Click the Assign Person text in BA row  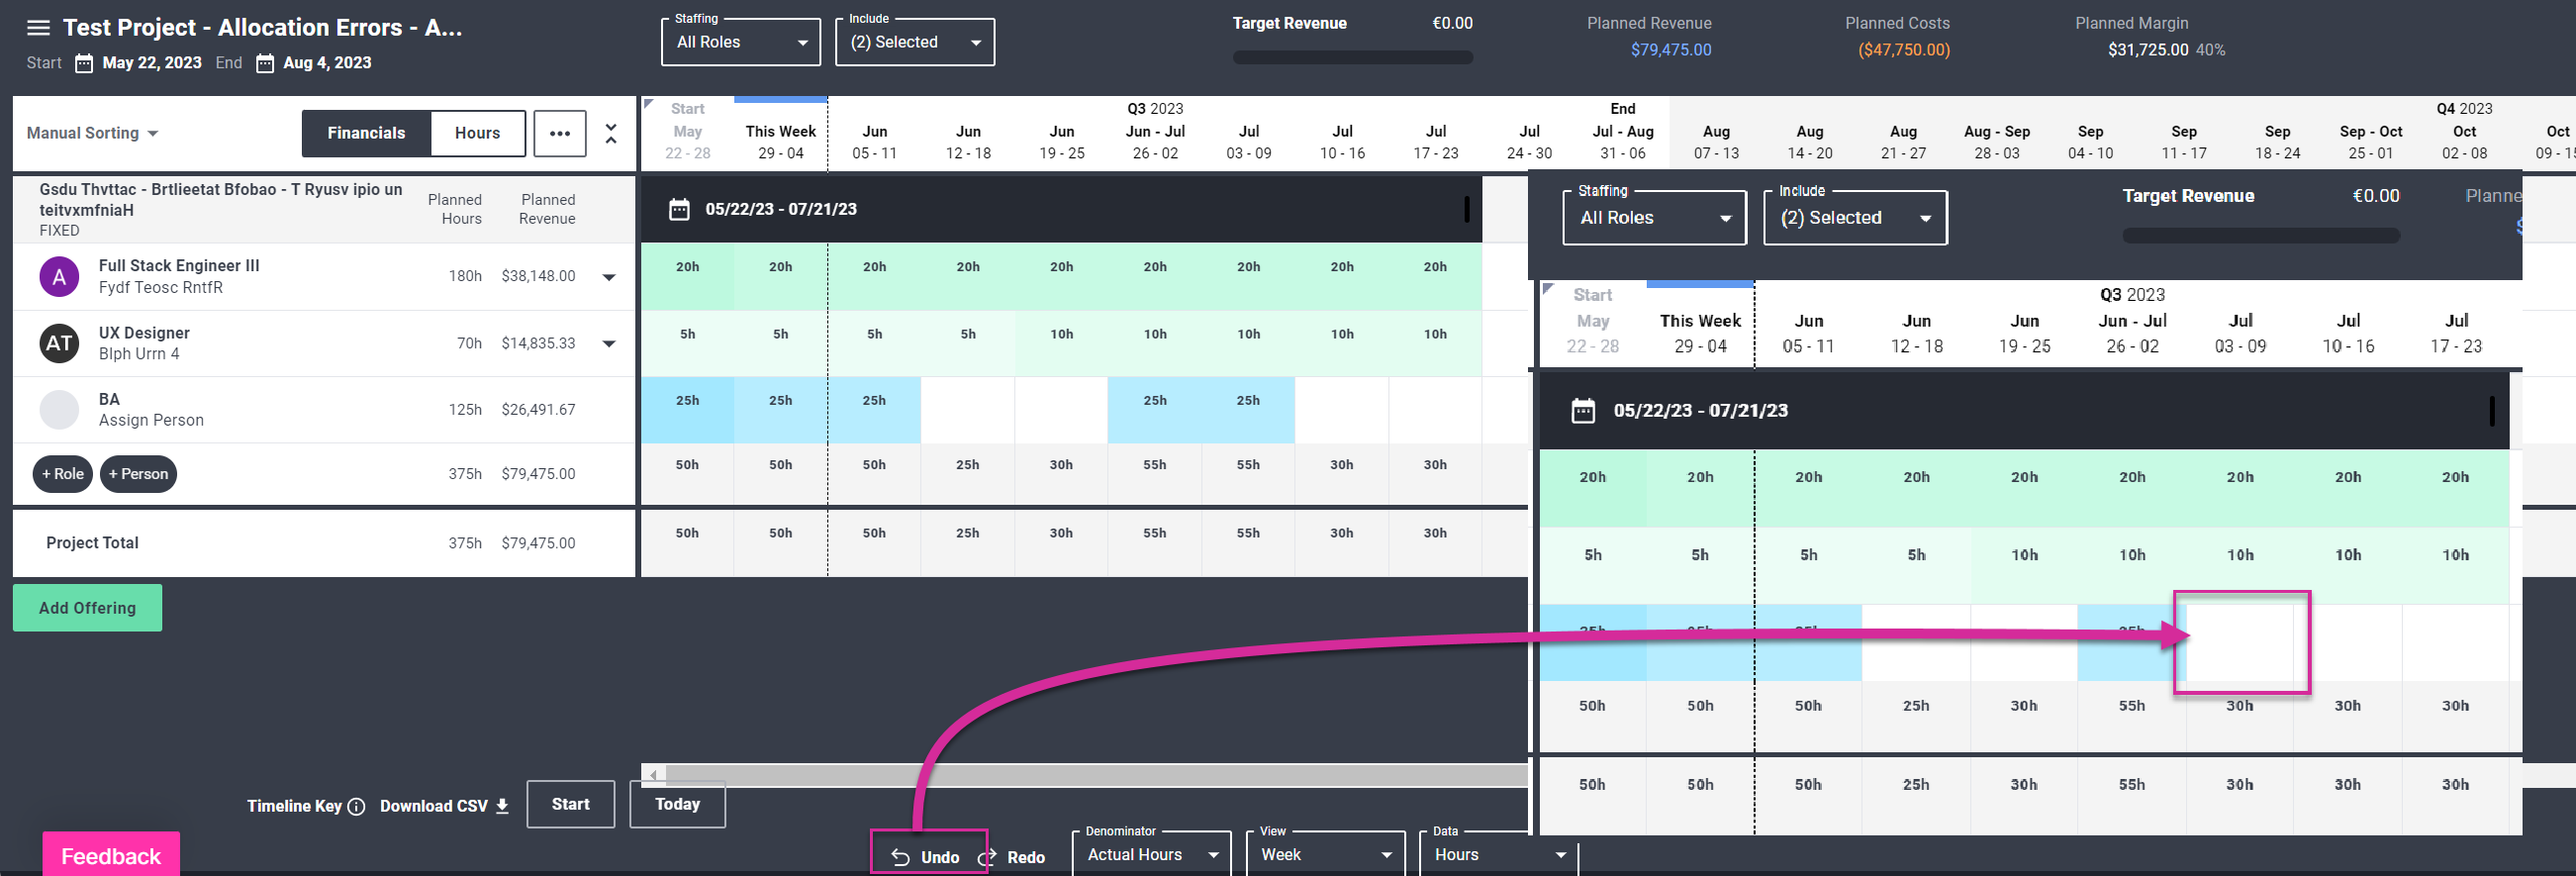point(151,421)
